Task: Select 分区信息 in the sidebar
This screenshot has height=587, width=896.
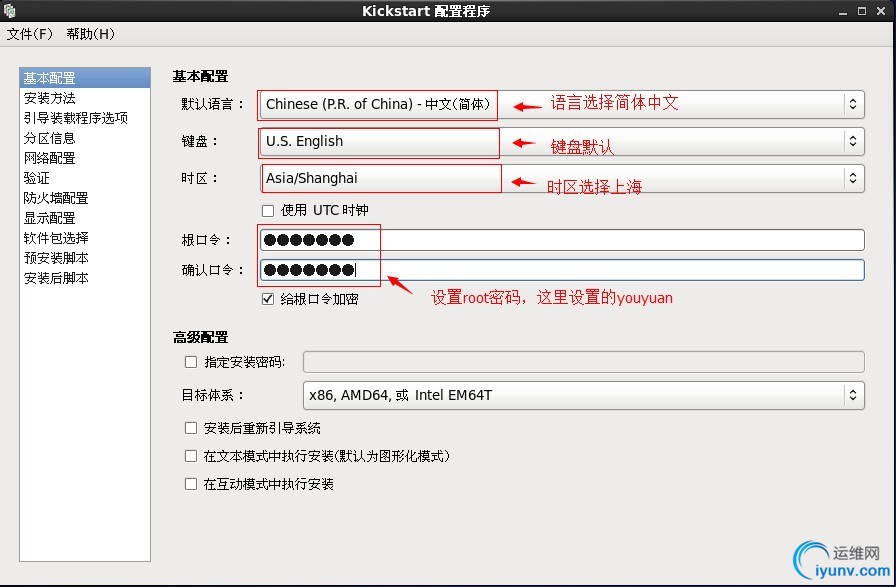Action: 85,138
